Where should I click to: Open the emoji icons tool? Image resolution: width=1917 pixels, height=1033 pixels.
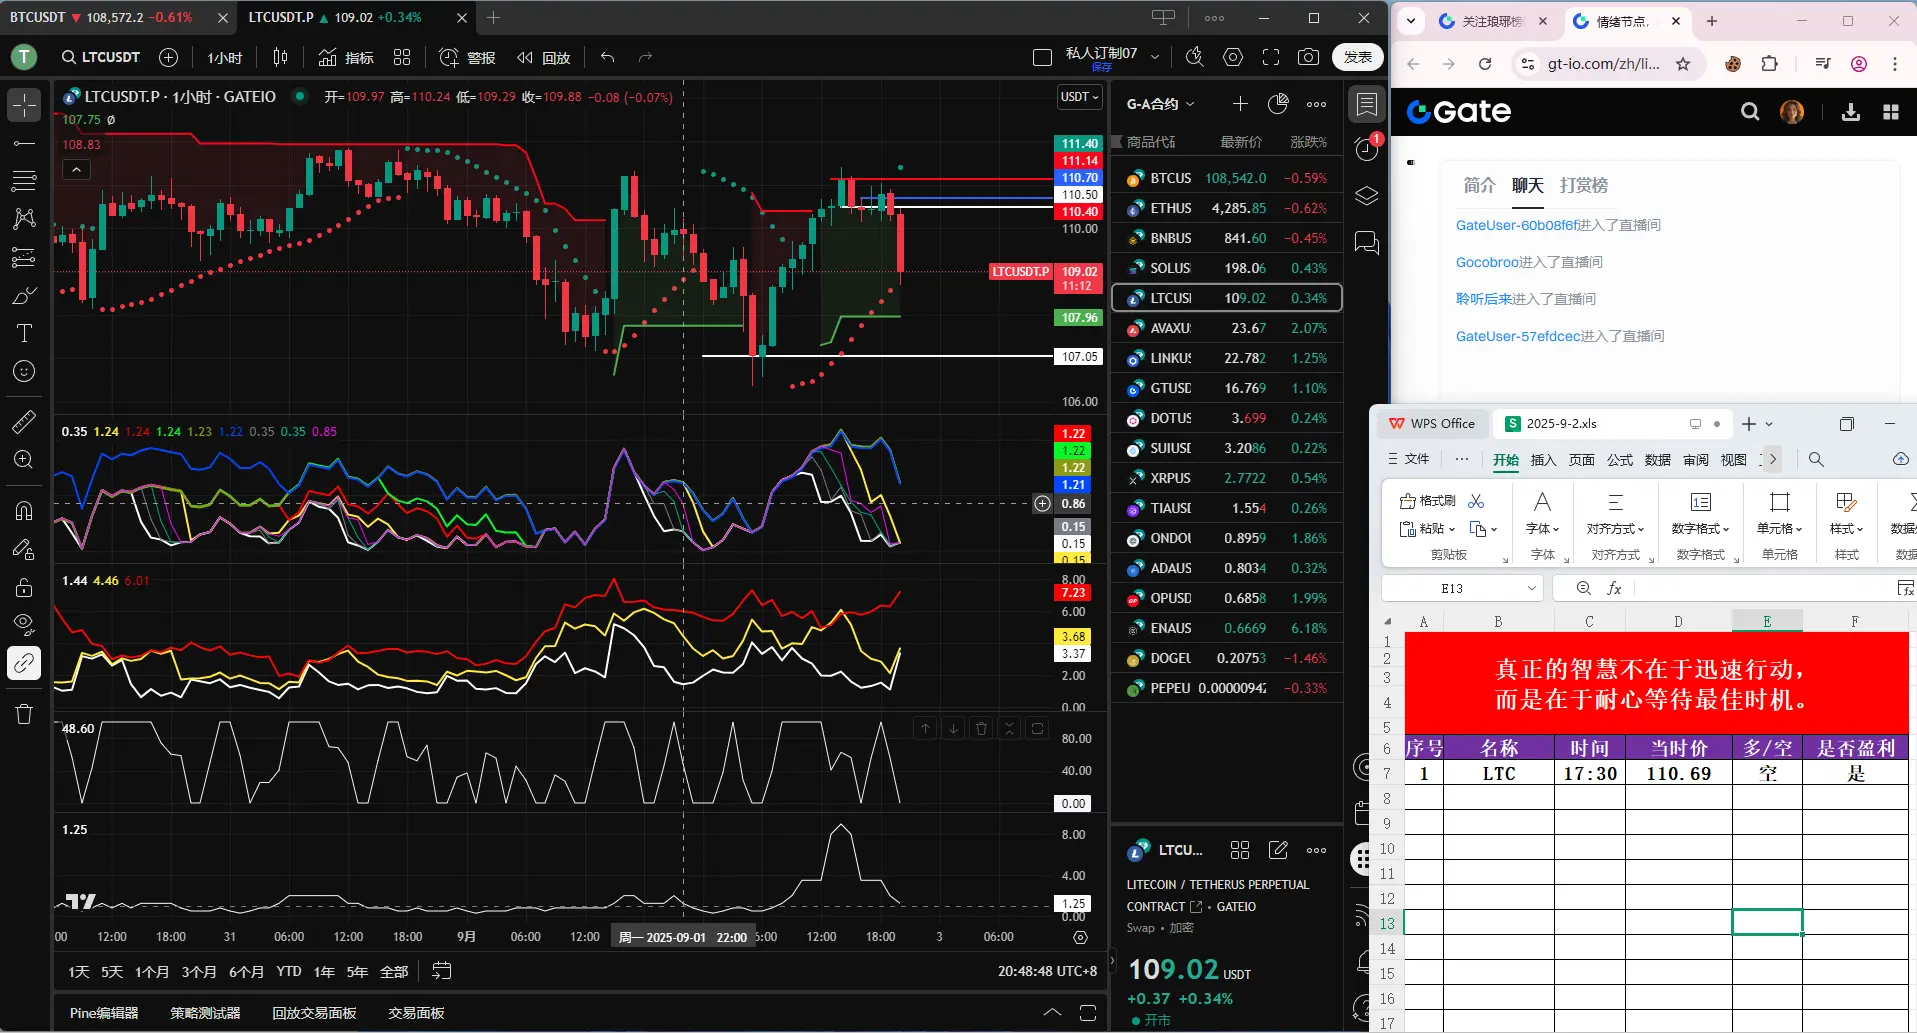pos(24,371)
